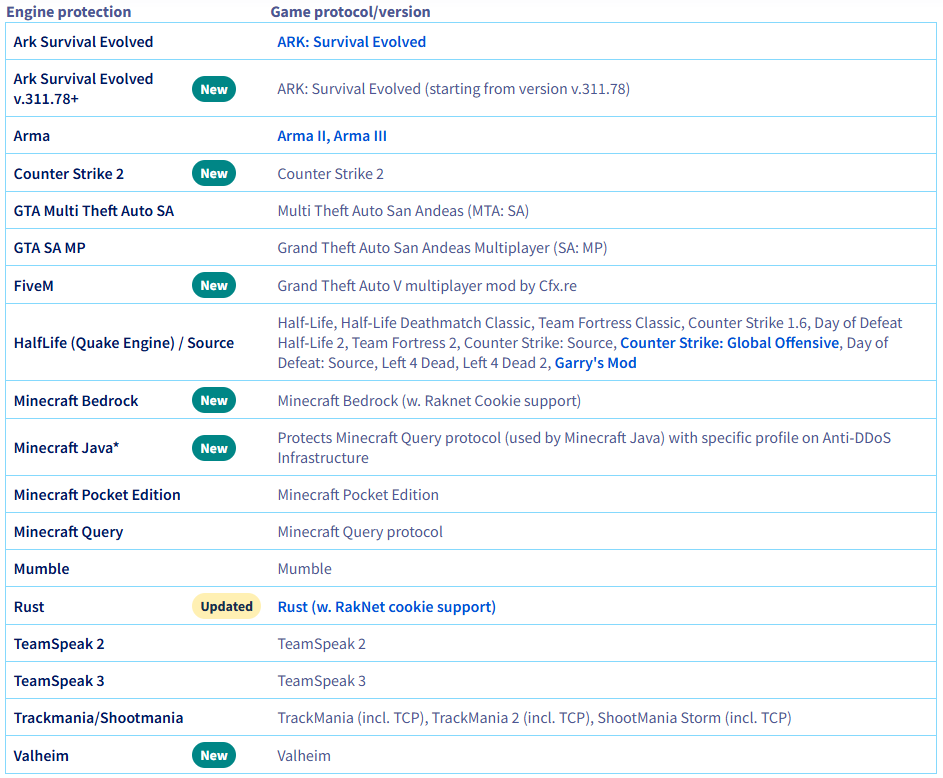The image size is (943, 778).
Task: Click the Half-Life games list text
Action: [x=589, y=343]
